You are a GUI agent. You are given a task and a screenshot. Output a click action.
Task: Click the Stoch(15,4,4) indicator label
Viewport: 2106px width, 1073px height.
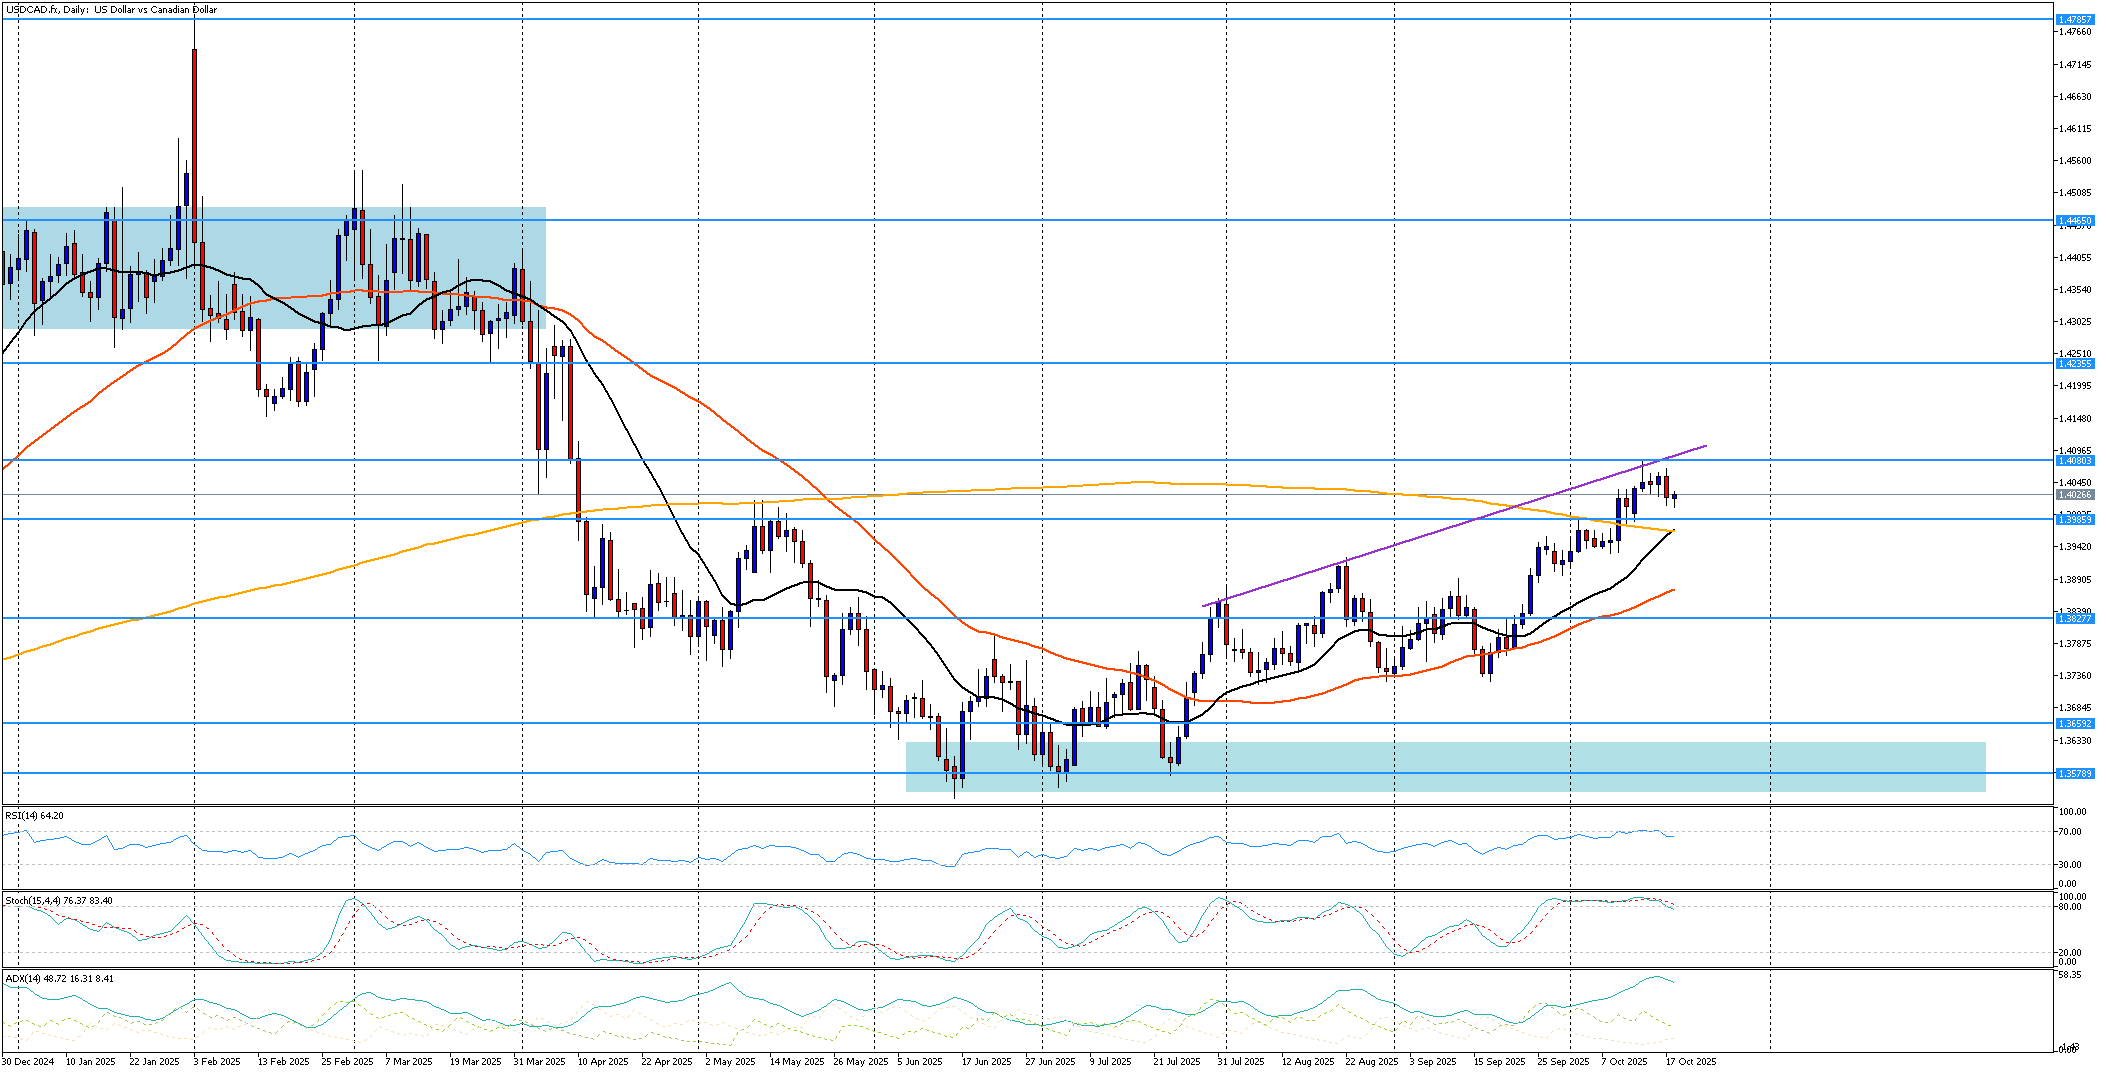coord(58,901)
